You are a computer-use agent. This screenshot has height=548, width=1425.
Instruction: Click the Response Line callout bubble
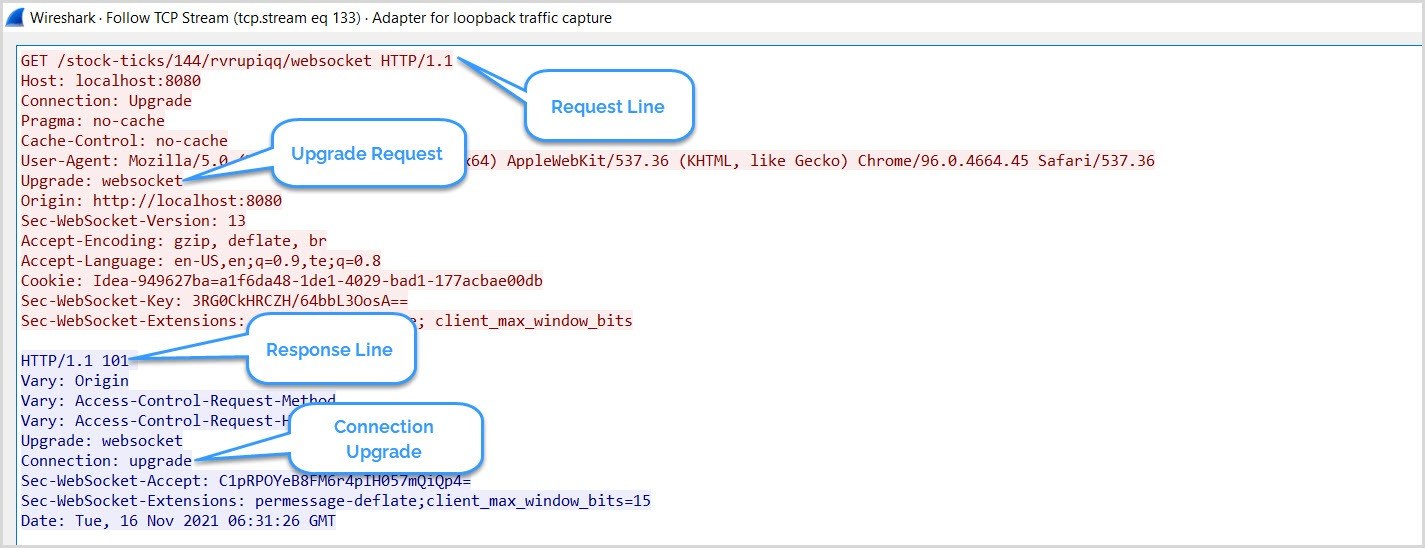[328, 349]
